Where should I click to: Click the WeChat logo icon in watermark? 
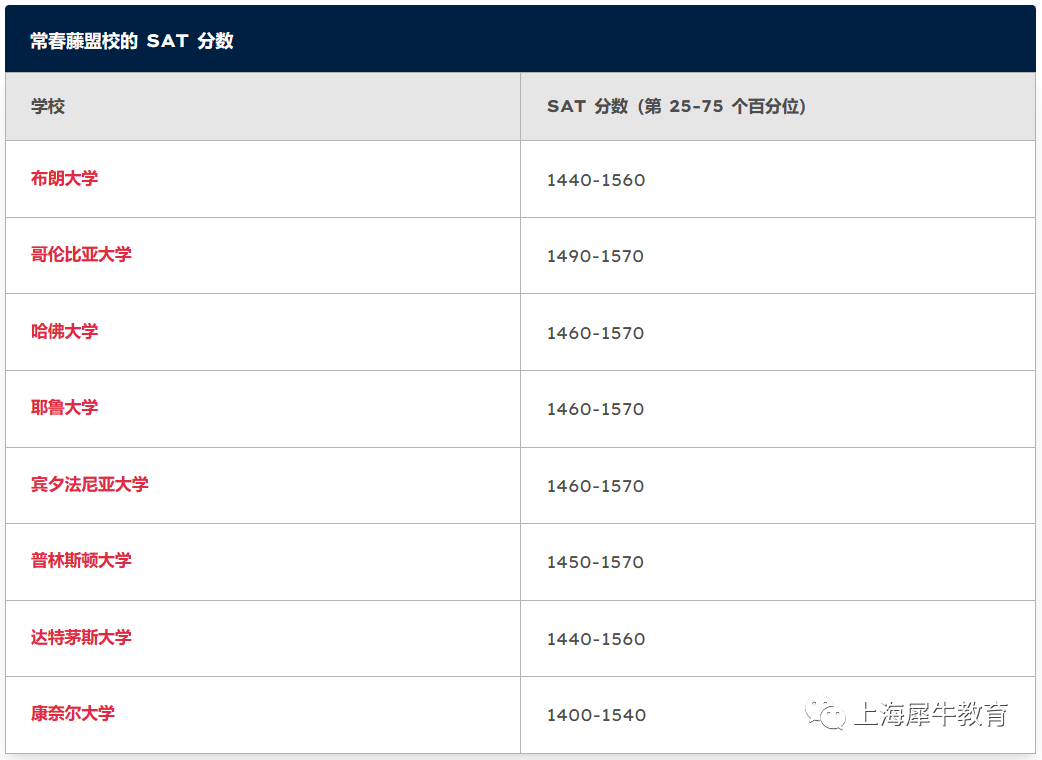(825, 713)
